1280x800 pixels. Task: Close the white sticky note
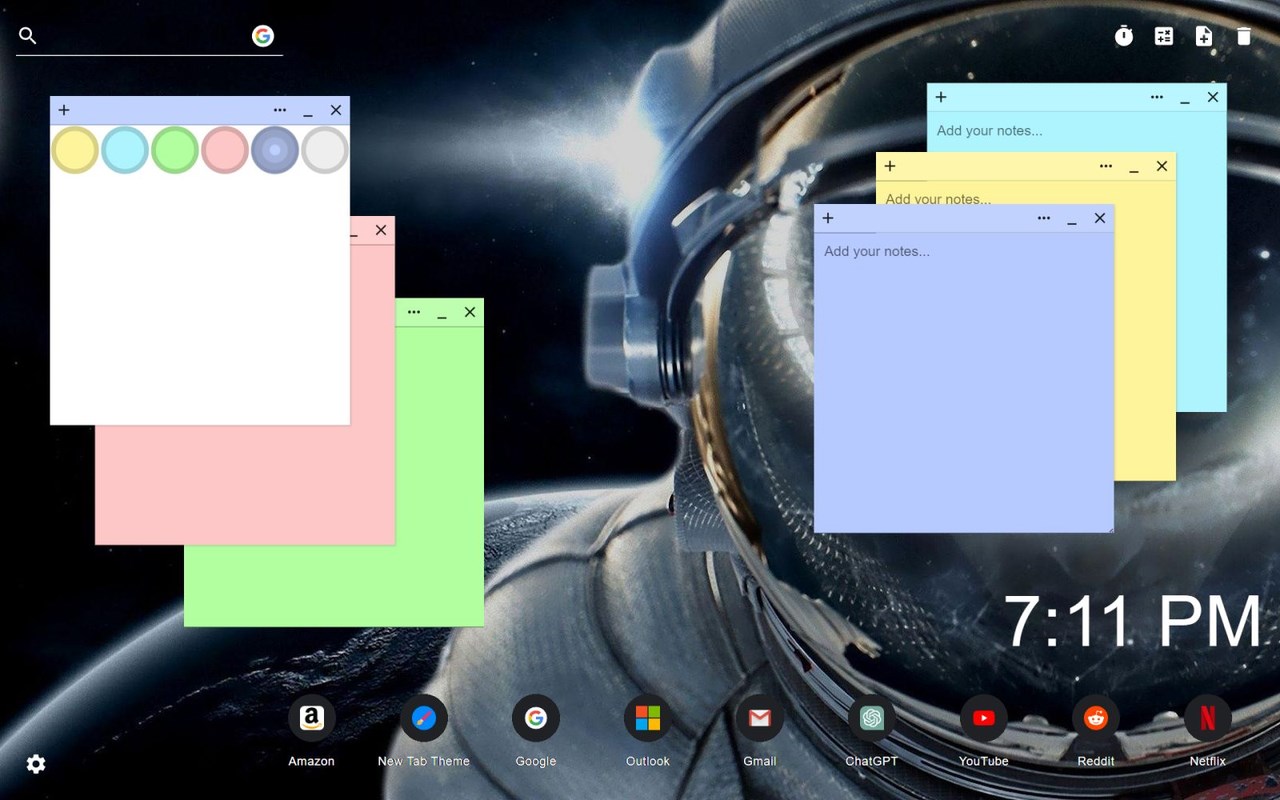336,110
